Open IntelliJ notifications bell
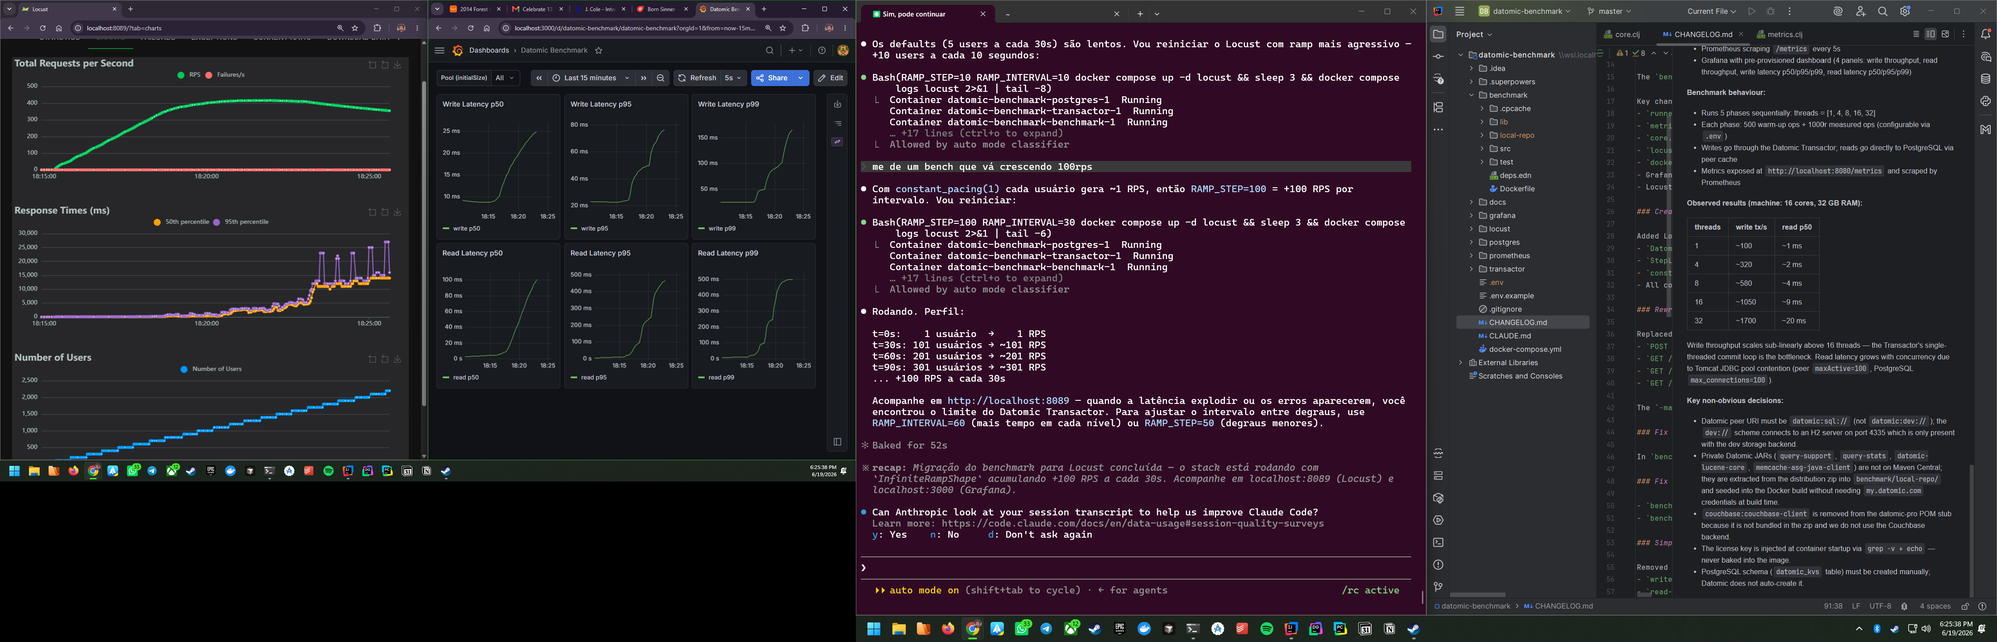Image resolution: width=1997 pixels, height=642 pixels. tap(1986, 34)
